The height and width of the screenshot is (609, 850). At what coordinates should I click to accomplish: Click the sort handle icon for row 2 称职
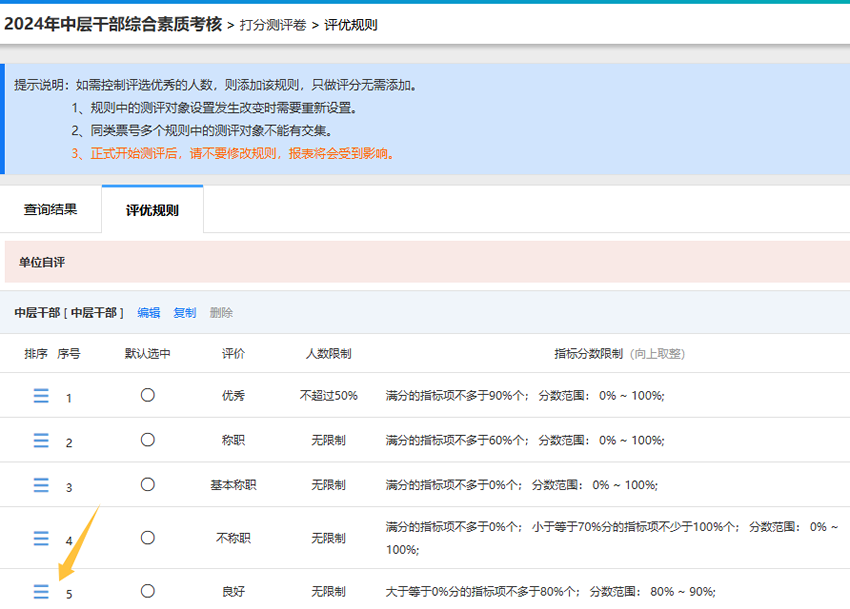click(x=41, y=440)
